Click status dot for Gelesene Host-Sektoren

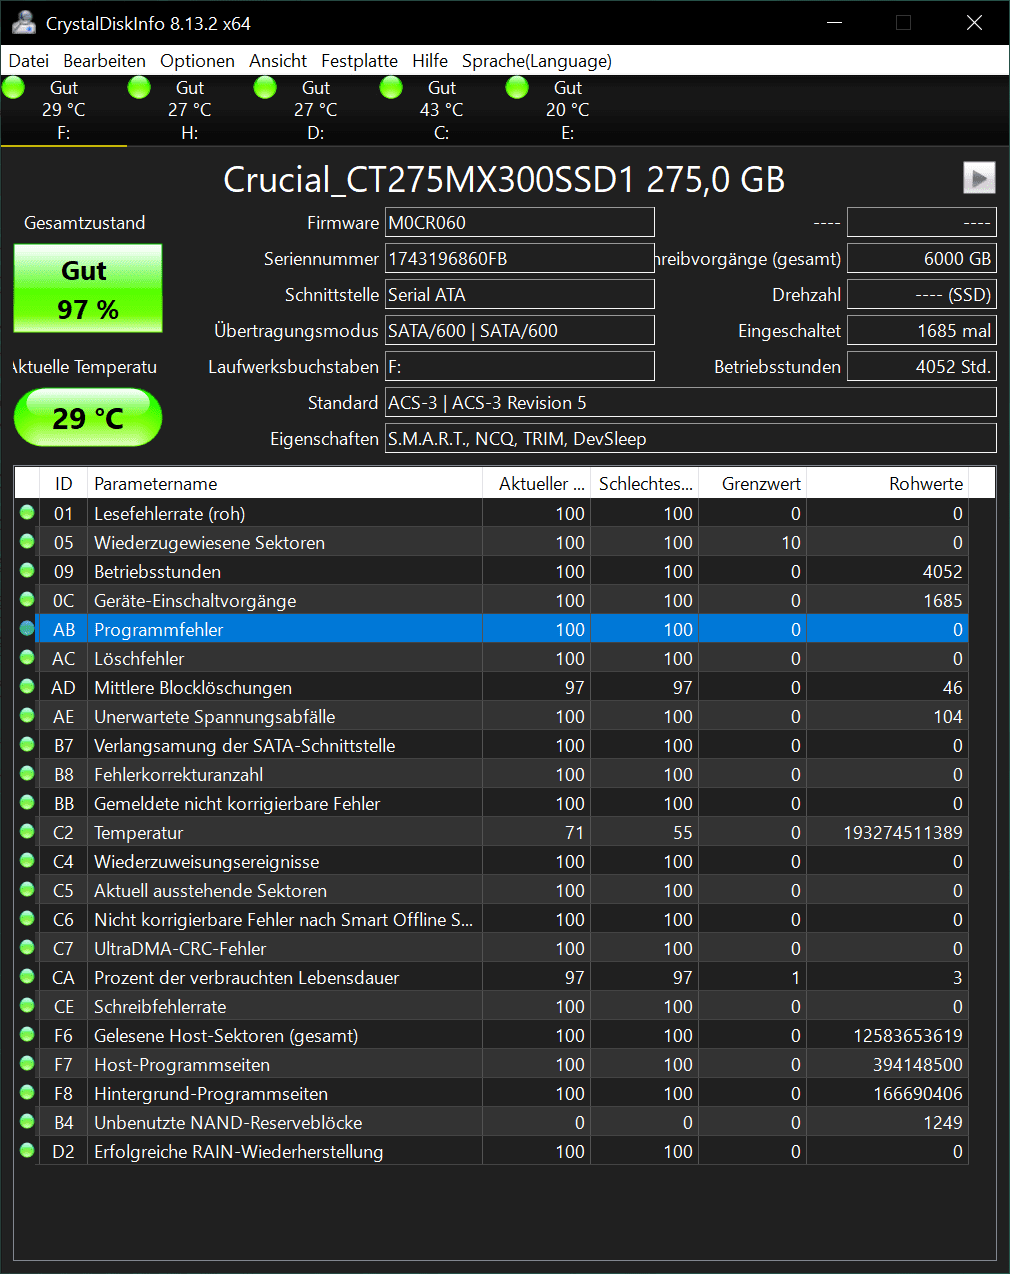pos(27,1035)
